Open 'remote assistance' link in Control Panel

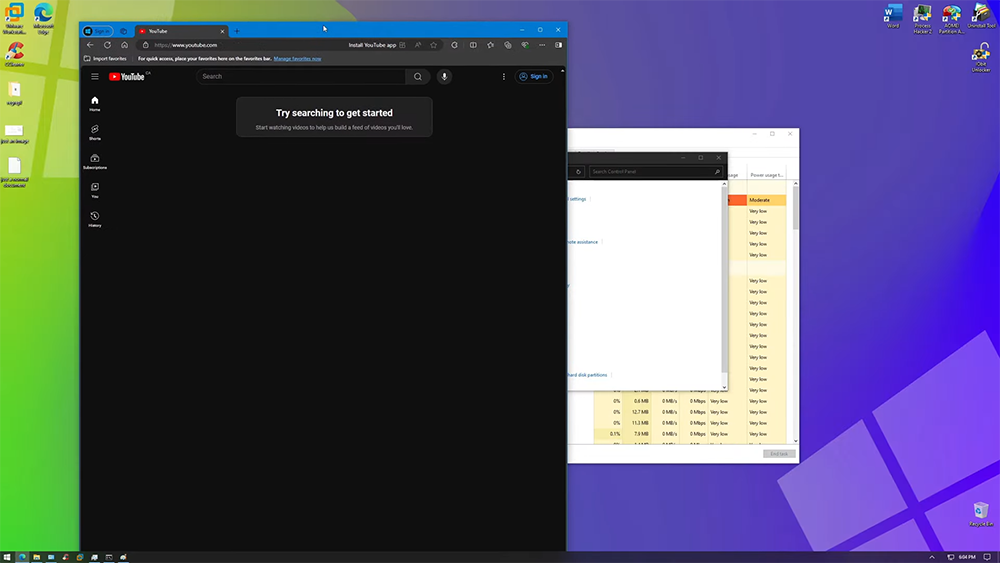tap(583, 242)
